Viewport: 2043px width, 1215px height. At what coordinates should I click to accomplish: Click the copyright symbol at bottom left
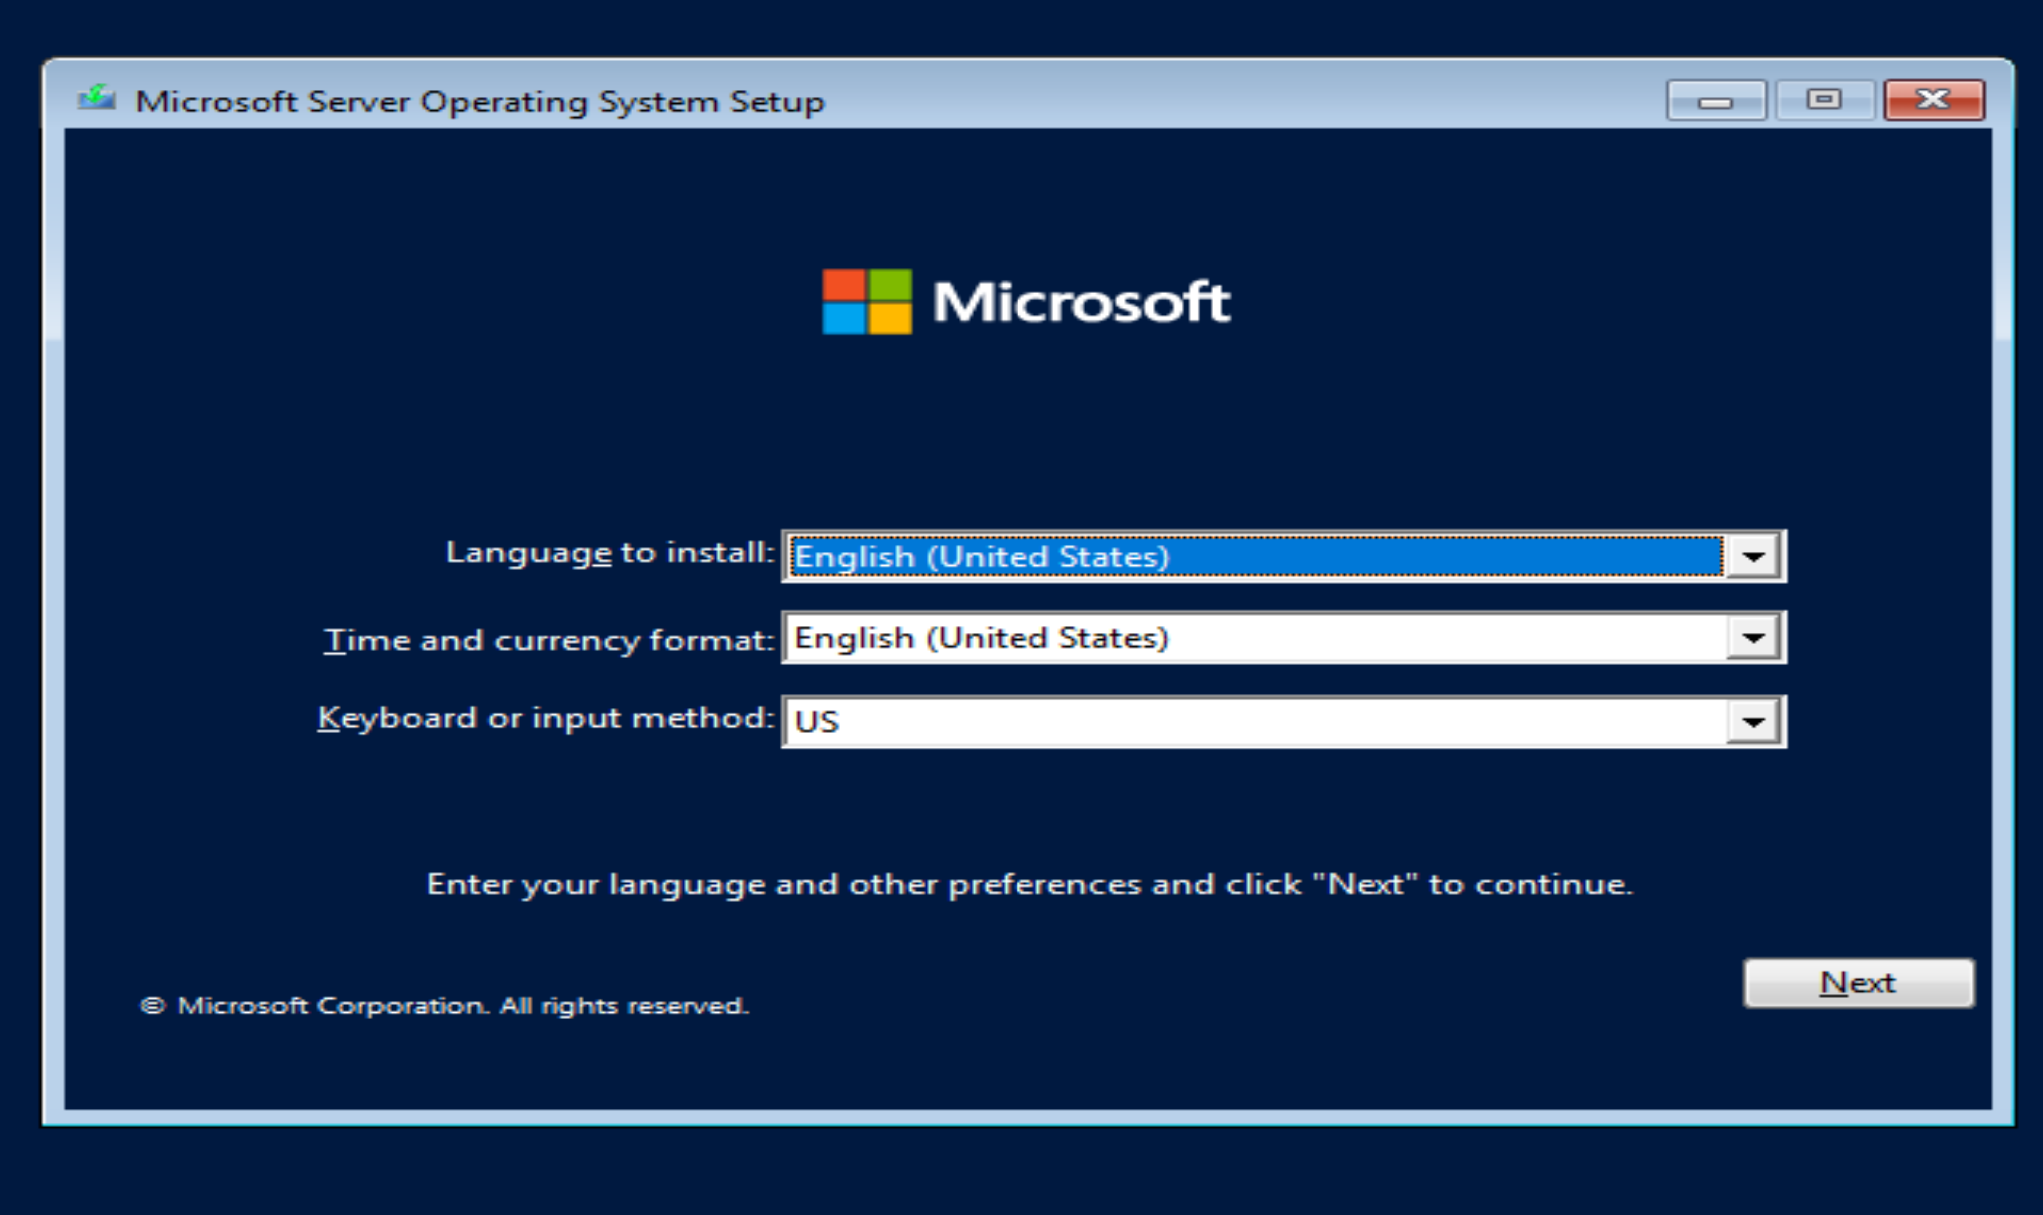tap(152, 1005)
